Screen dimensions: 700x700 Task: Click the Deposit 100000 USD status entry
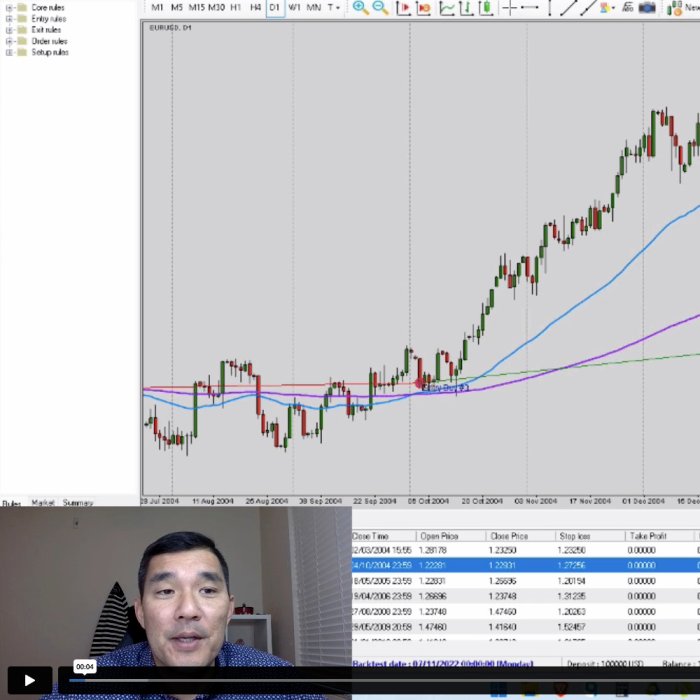click(x=605, y=664)
